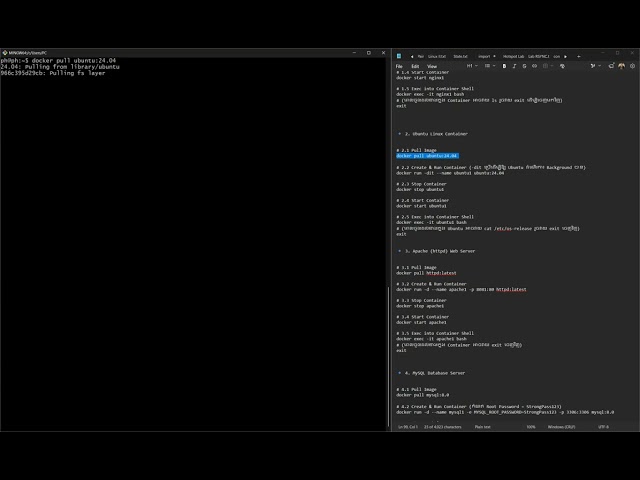The image size is (640, 480).
Task: Click '# 3.1 Pull Image' comment line
Action: tap(416, 267)
